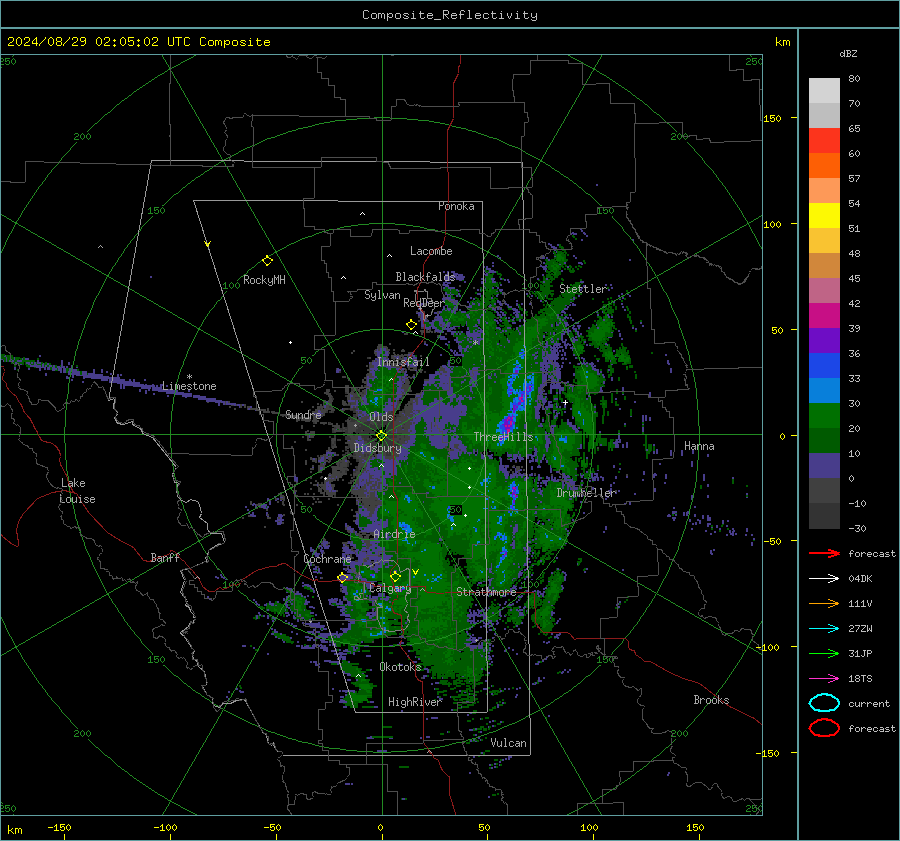
Task: Click the 39 dBZ magenta color swatch
Action: (x=824, y=316)
